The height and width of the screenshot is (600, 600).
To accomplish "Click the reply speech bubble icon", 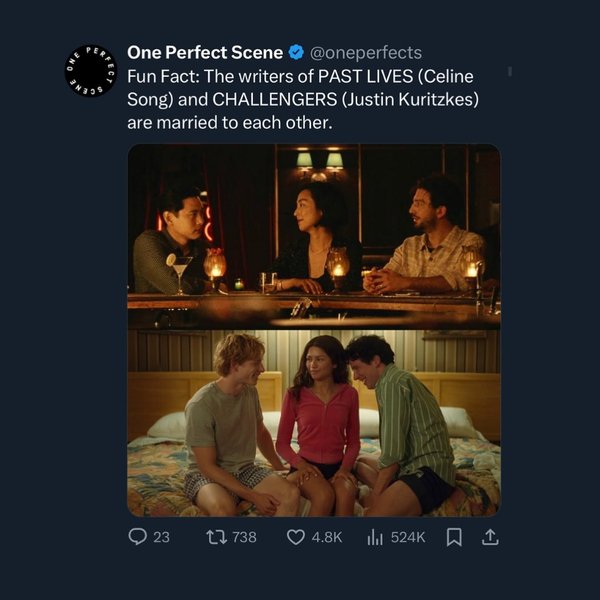I will coord(137,537).
